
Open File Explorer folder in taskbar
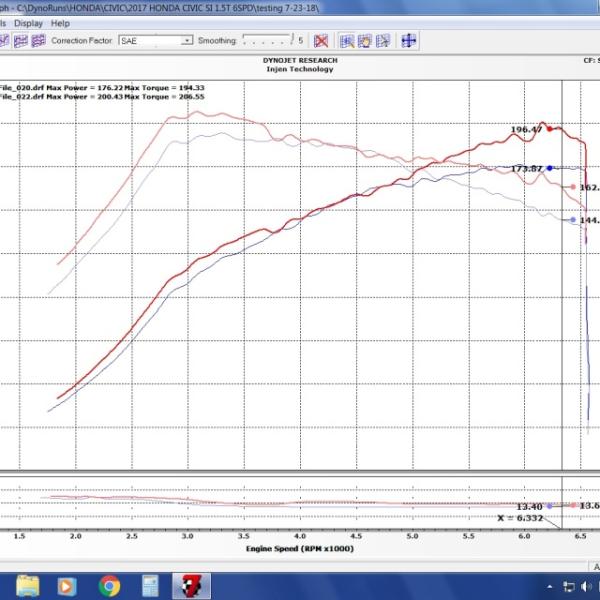pyautogui.click(x=27, y=586)
